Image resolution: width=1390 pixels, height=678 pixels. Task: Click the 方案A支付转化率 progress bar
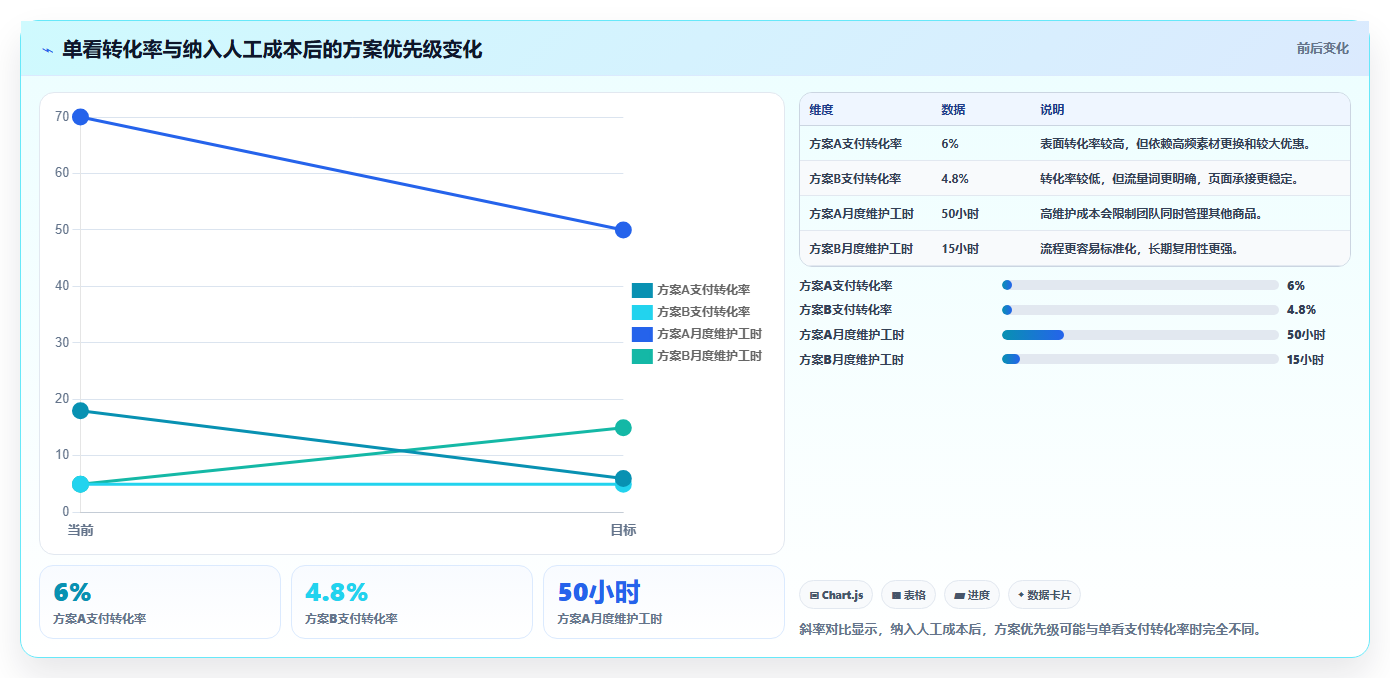1140,285
